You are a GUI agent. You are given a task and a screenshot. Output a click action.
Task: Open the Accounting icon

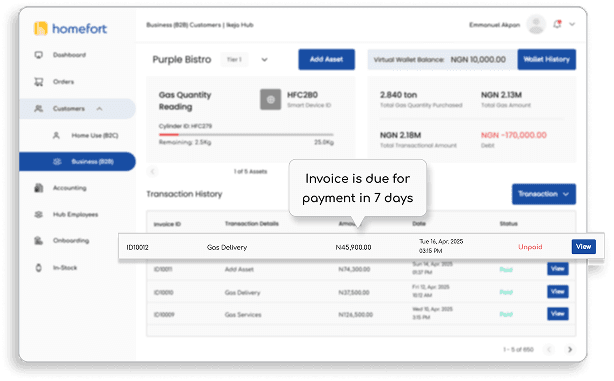click(x=38, y=188)
